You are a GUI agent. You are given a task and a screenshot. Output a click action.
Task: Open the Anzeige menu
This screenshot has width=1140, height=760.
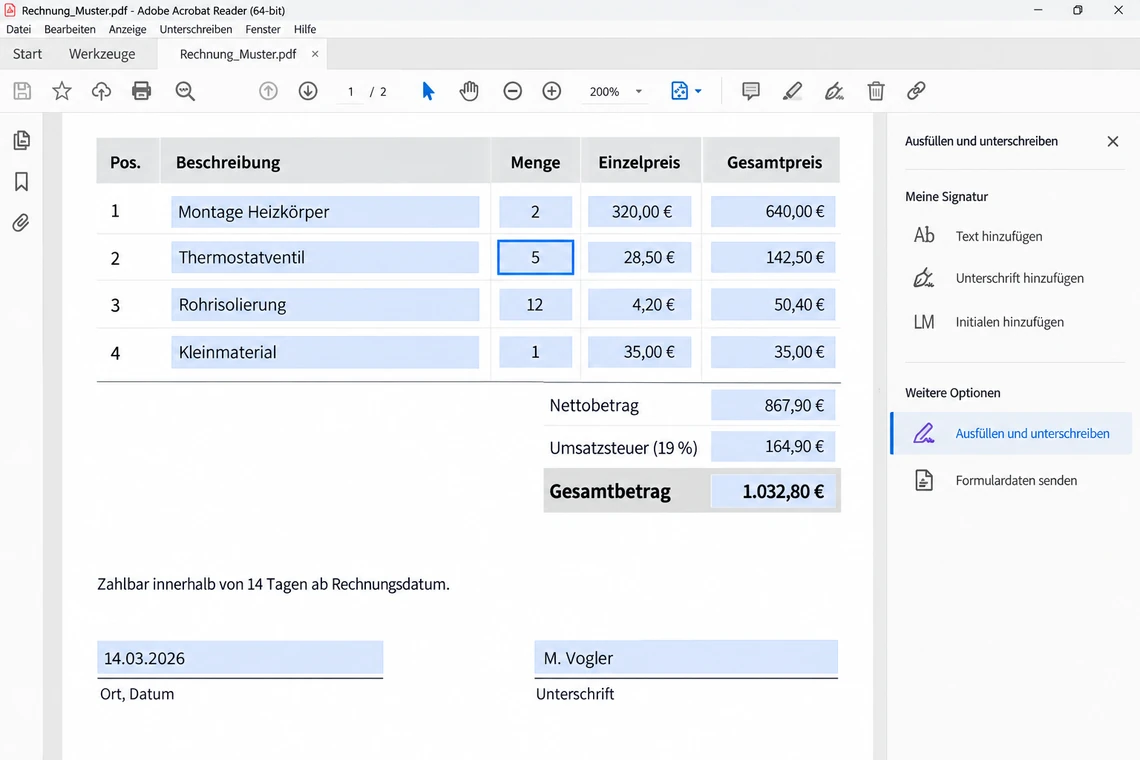pos(127,29)
